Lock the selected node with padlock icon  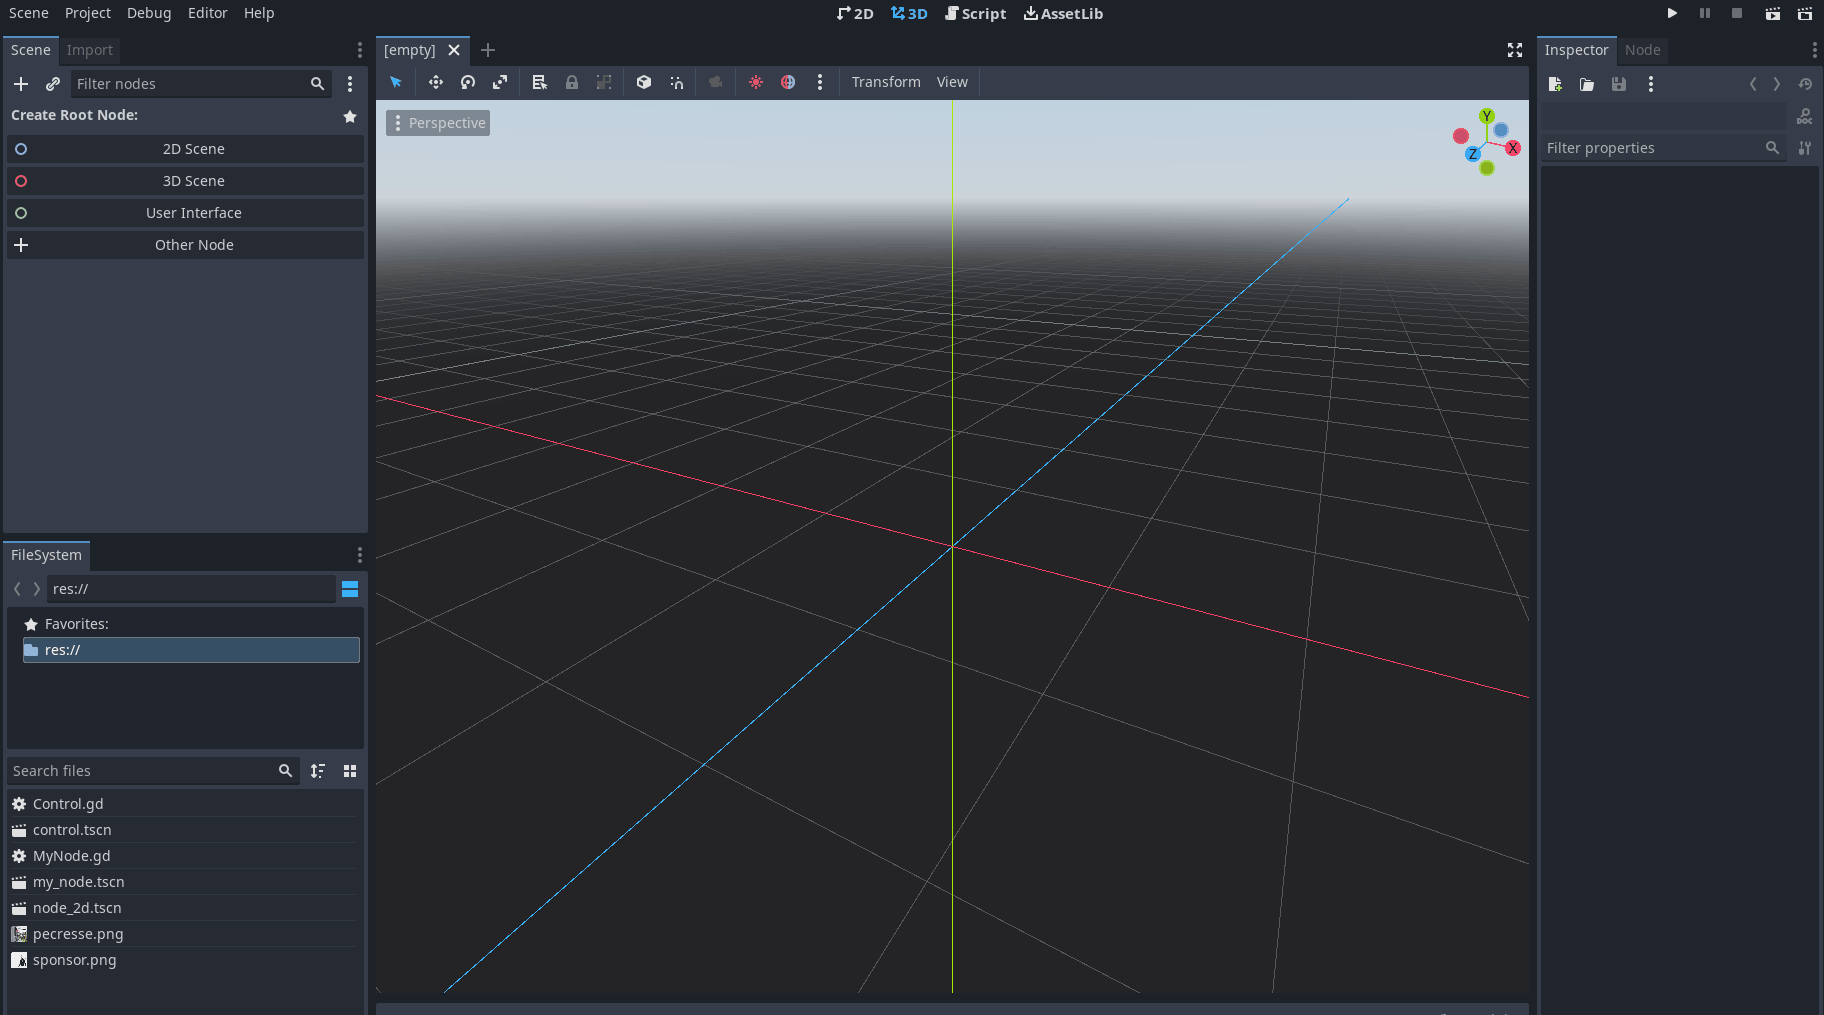pos(572,82)
